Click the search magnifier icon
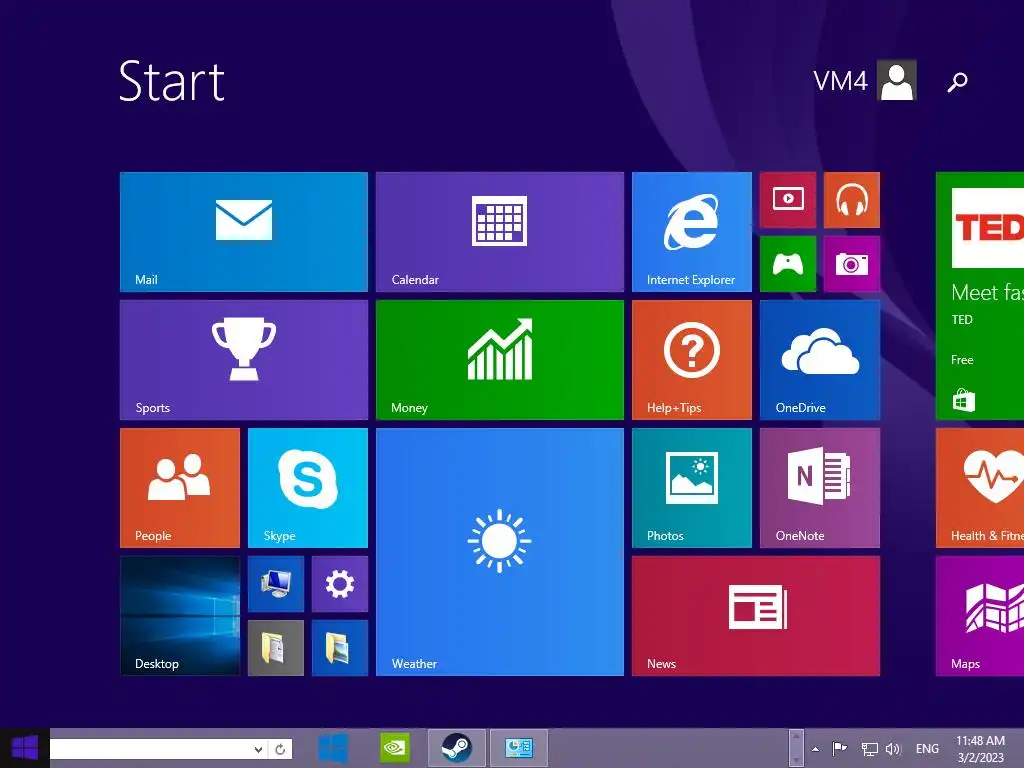The width and height of the screenshot is (1024, 768). click(x=957, y=82)
